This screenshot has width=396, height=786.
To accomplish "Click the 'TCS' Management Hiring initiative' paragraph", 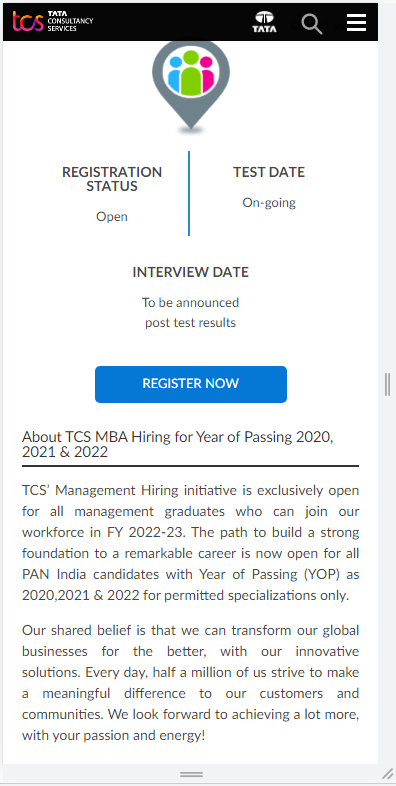I will point(190,543).
